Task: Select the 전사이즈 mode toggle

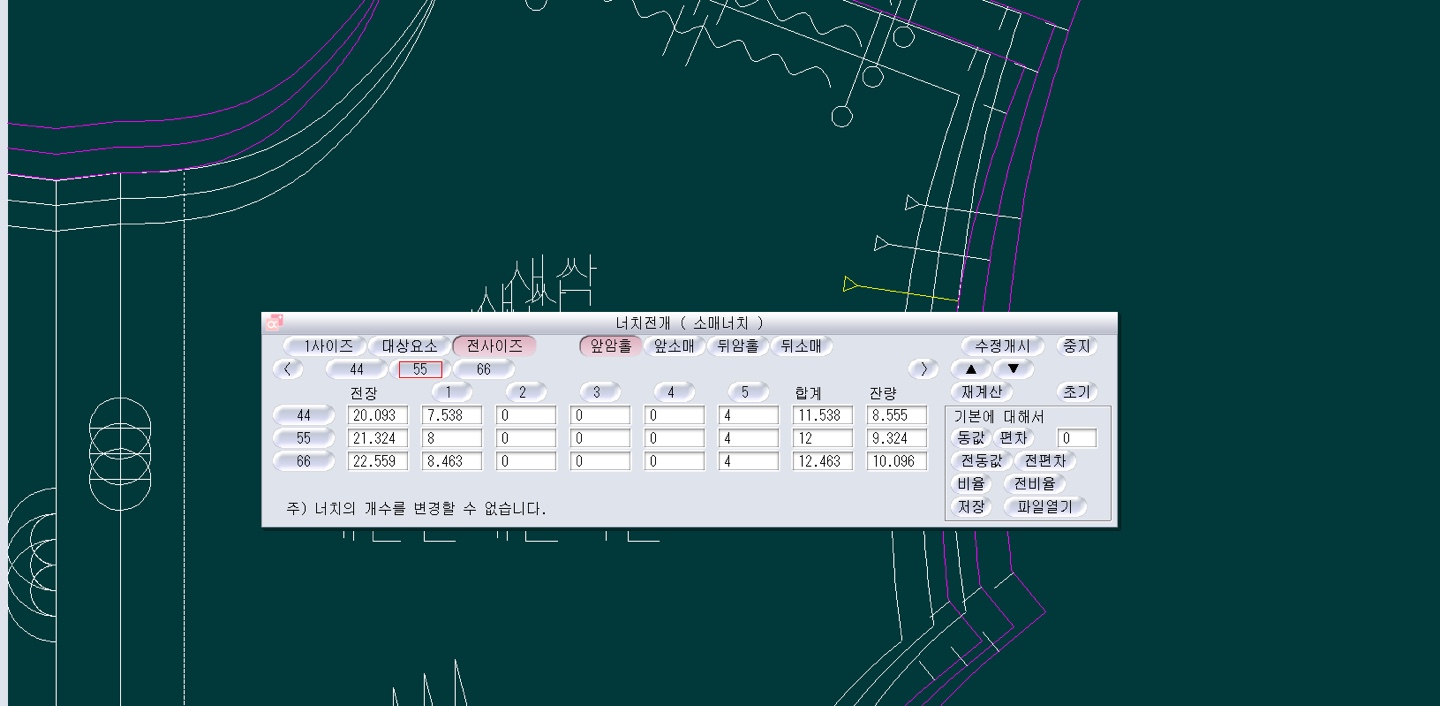Action: pos(494,346)
